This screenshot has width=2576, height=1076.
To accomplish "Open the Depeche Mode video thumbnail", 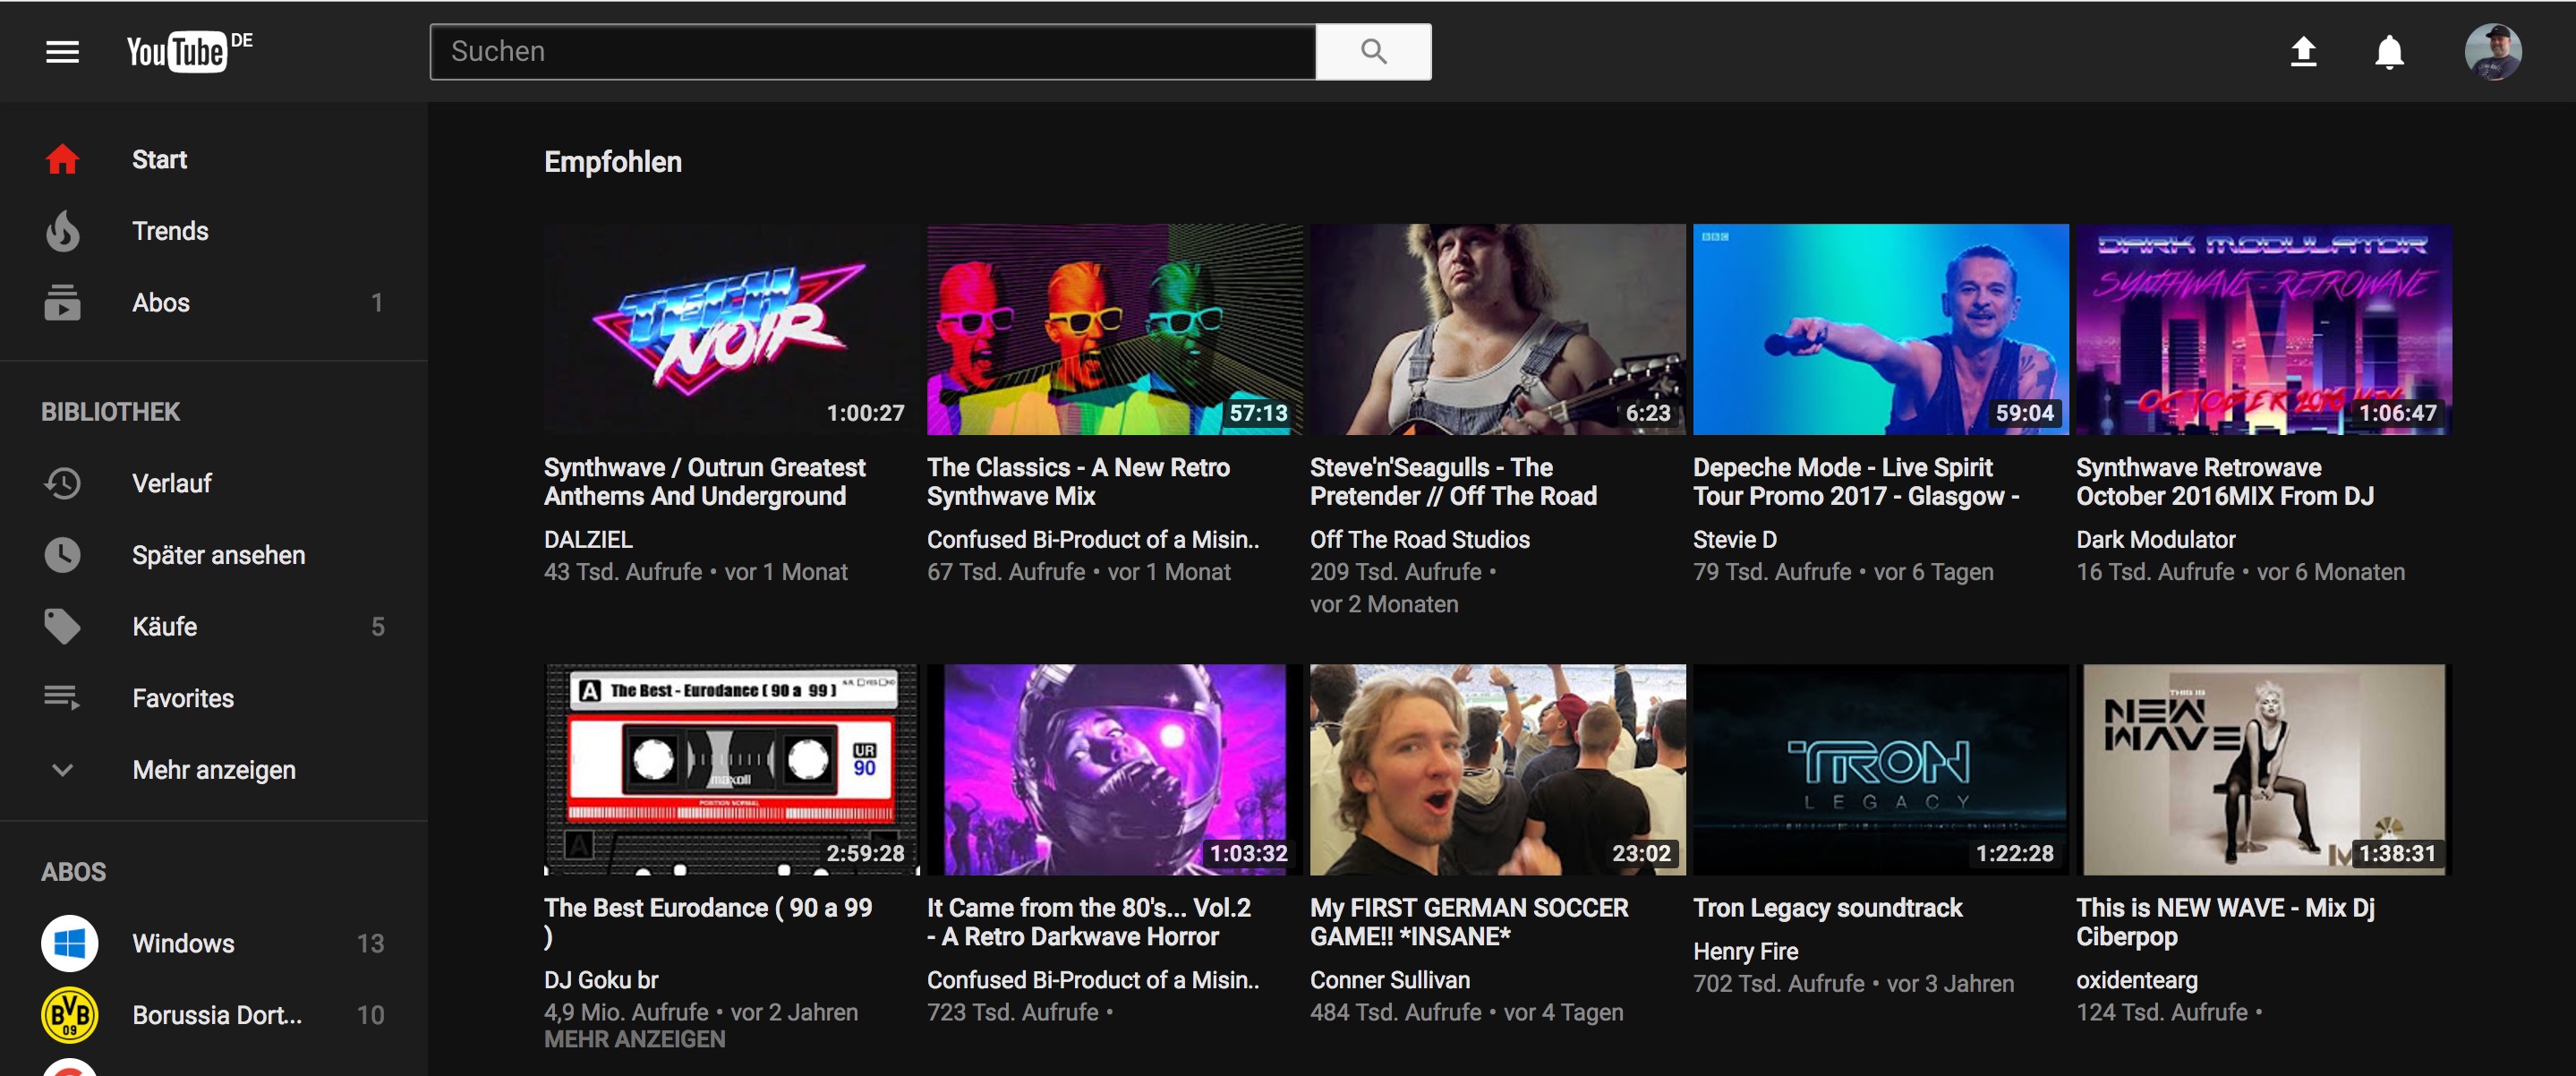I will coord(1880,329).
